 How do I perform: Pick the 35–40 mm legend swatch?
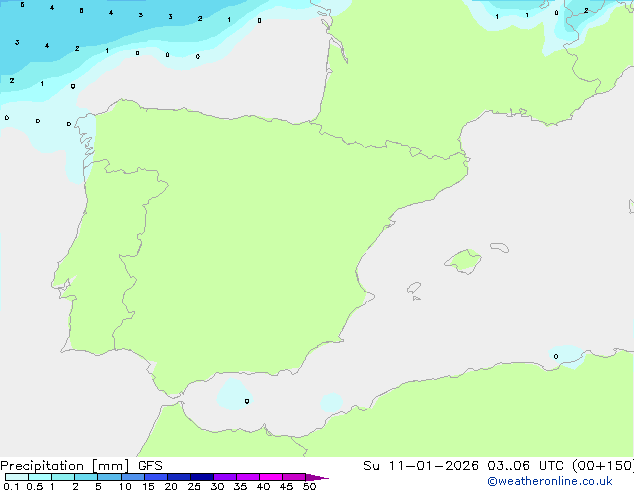tap(247, 477)
